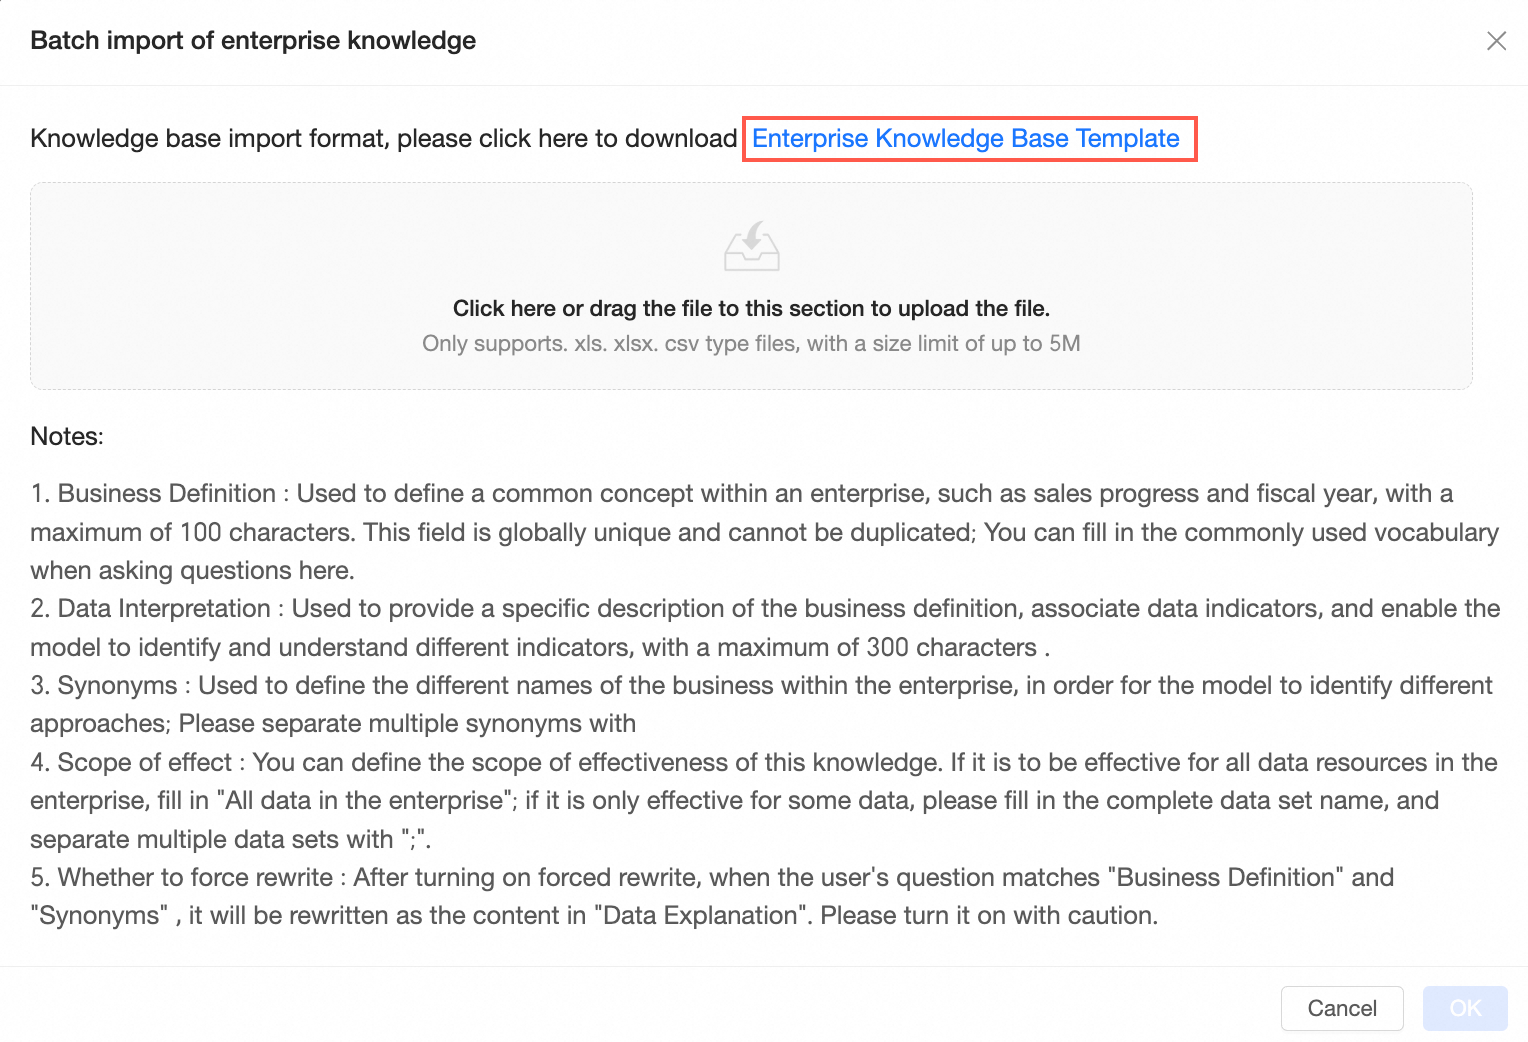Select the Business Definition note line
The image size is (1528, 1042).
point(765,532)
